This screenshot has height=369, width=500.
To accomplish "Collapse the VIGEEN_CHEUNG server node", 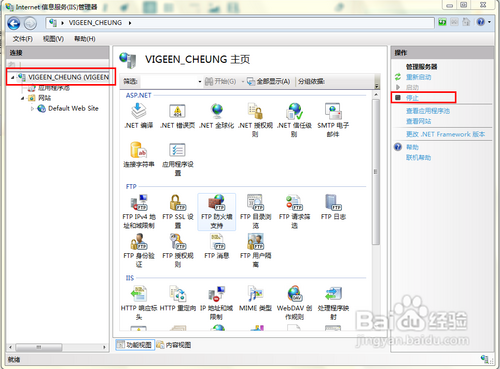I will coord(13,77).
